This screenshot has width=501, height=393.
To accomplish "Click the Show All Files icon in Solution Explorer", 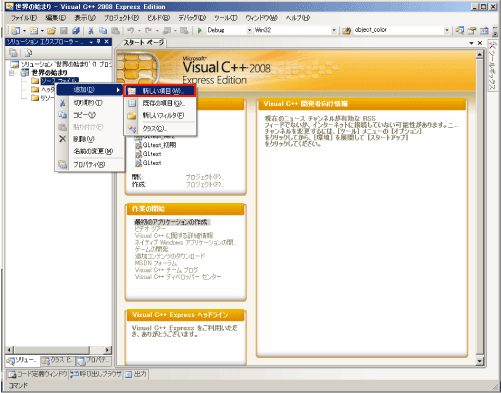I will click(29, 52).
